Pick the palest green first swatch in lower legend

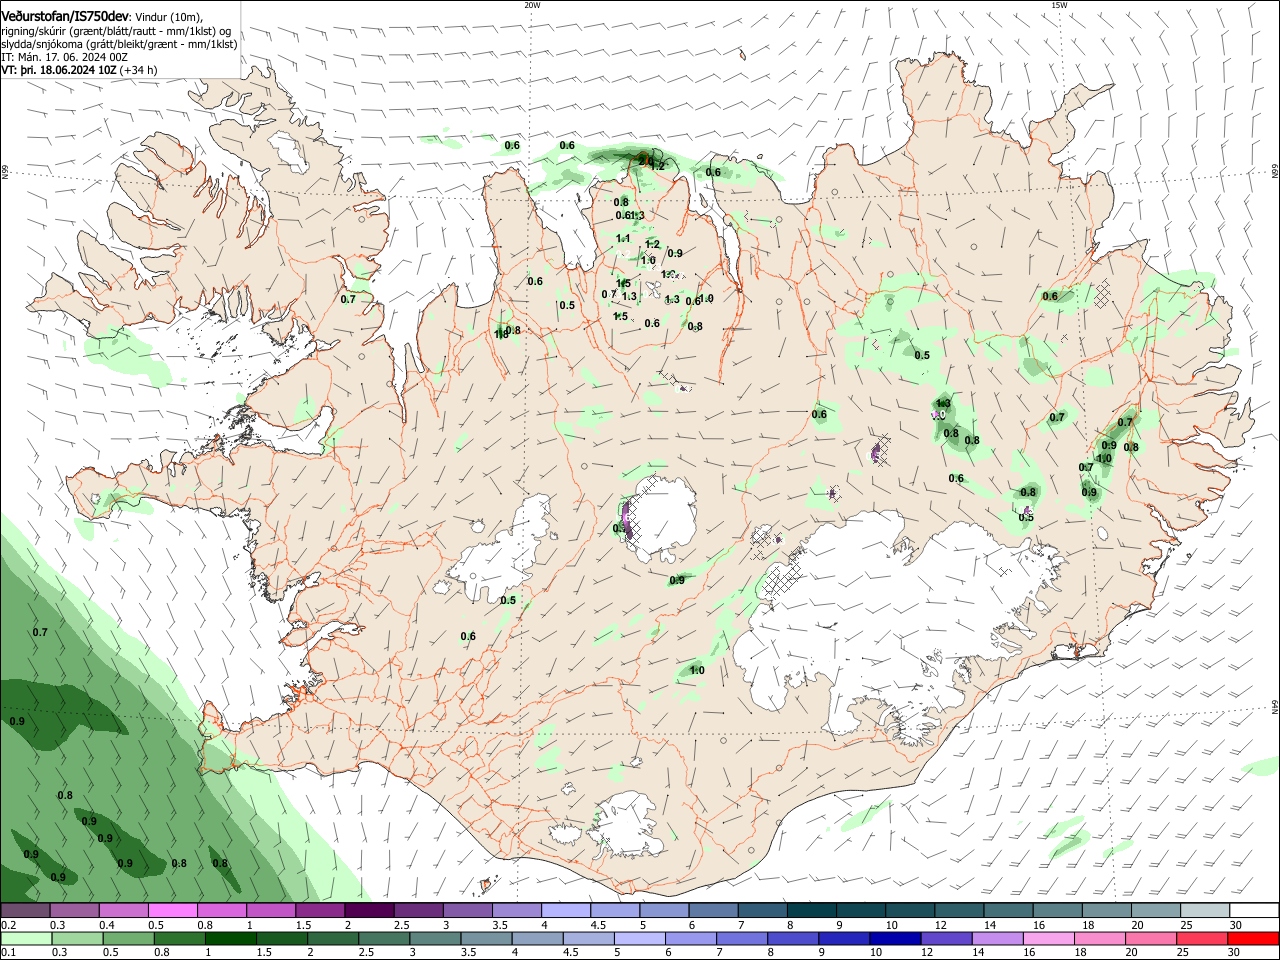(25, 938)
